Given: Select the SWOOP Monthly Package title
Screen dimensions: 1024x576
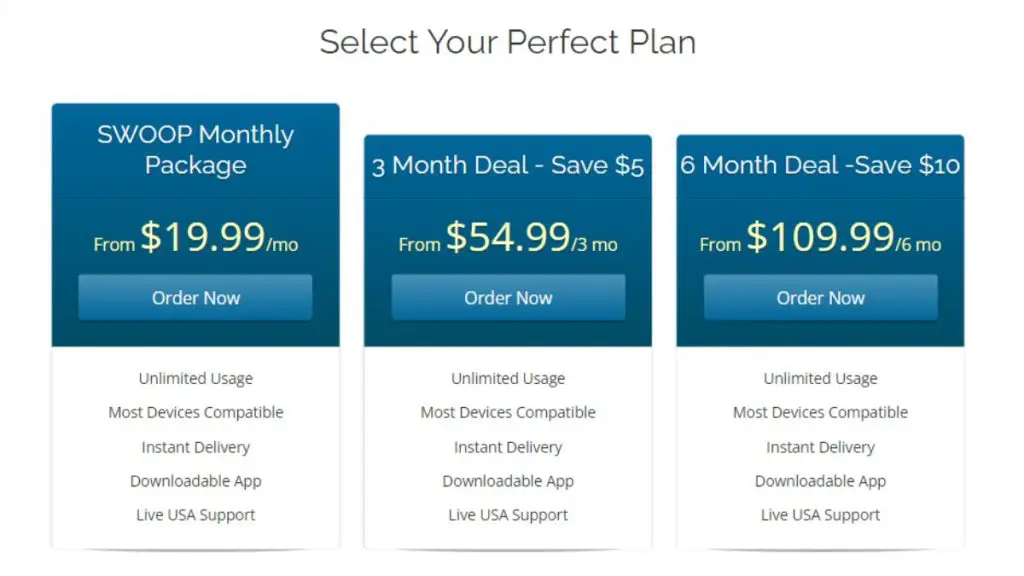Looking at the screenshot, I should pyautogui.click(x=195, y=150).
